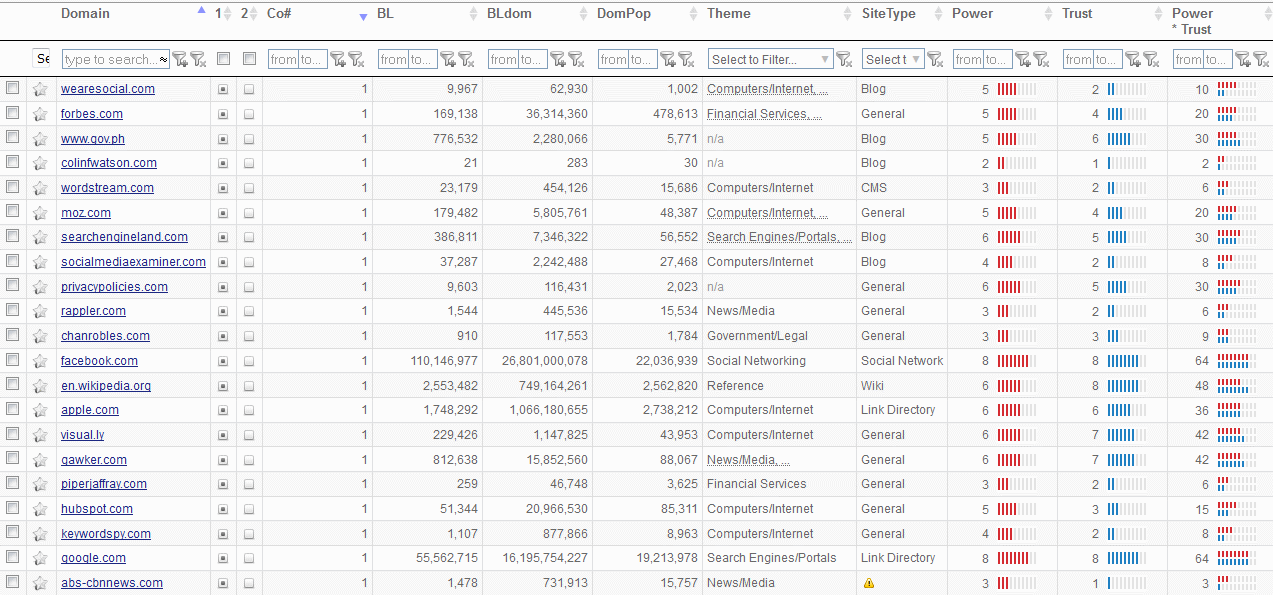
Task: Clear the BLdom column filter
Action: pos(576,60)
